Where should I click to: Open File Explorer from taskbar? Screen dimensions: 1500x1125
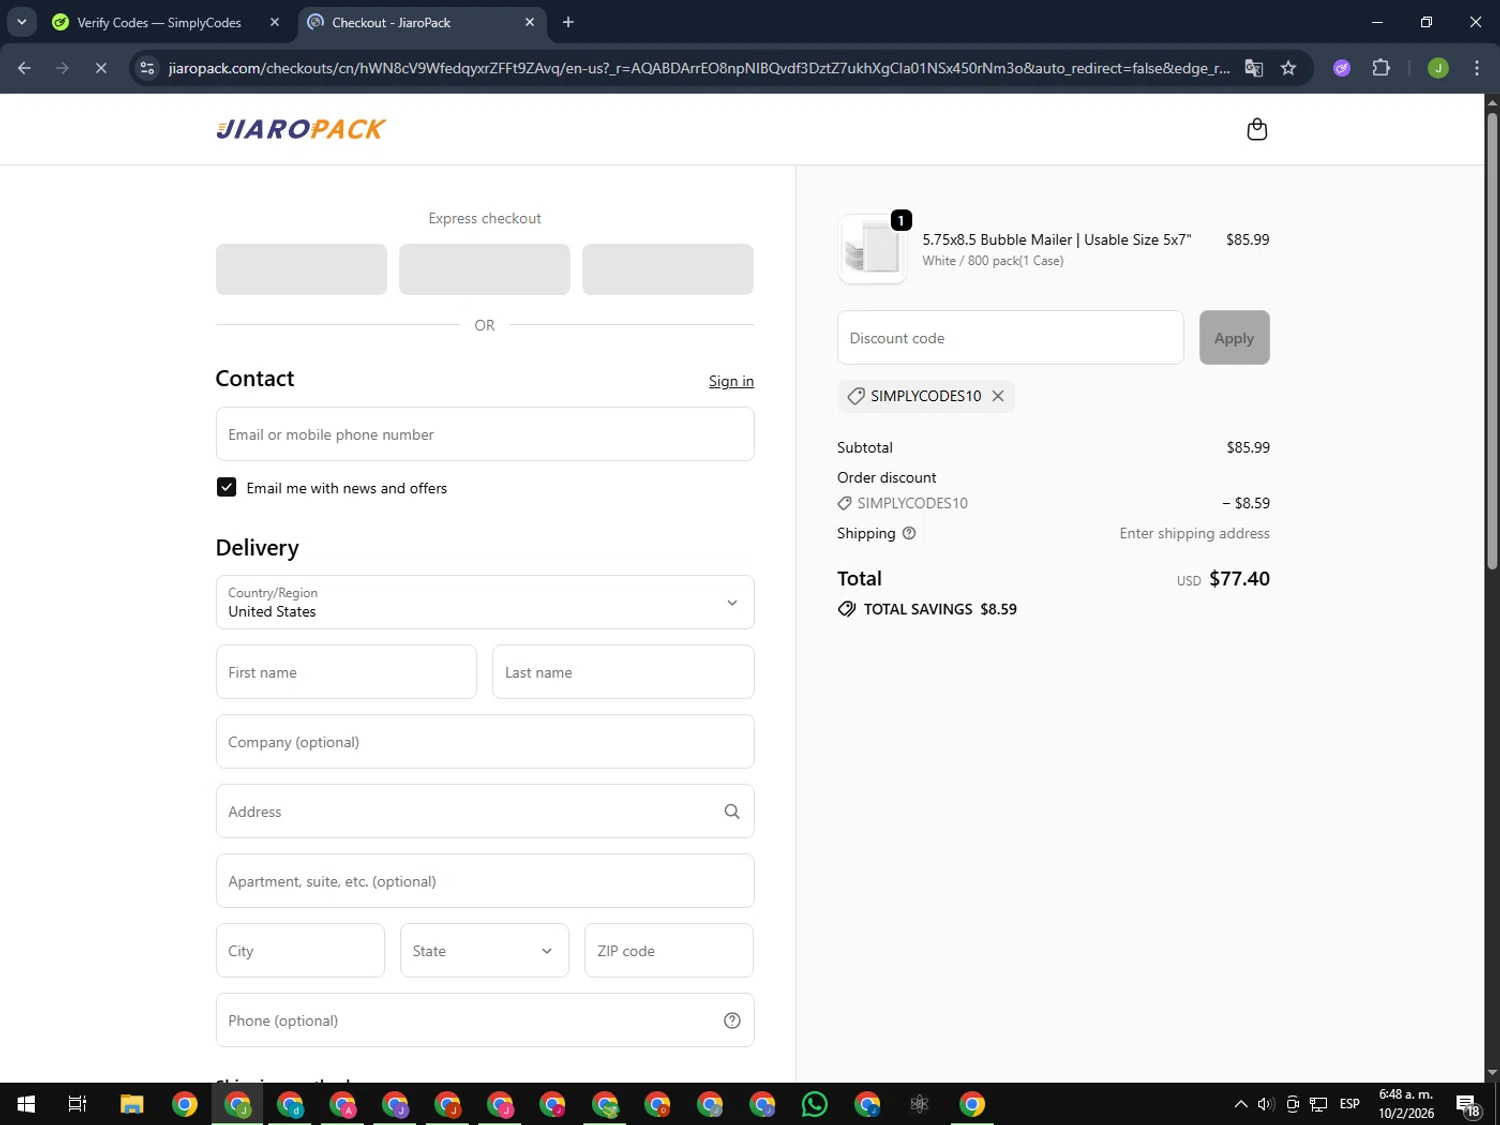click(x=132, y=1104)
